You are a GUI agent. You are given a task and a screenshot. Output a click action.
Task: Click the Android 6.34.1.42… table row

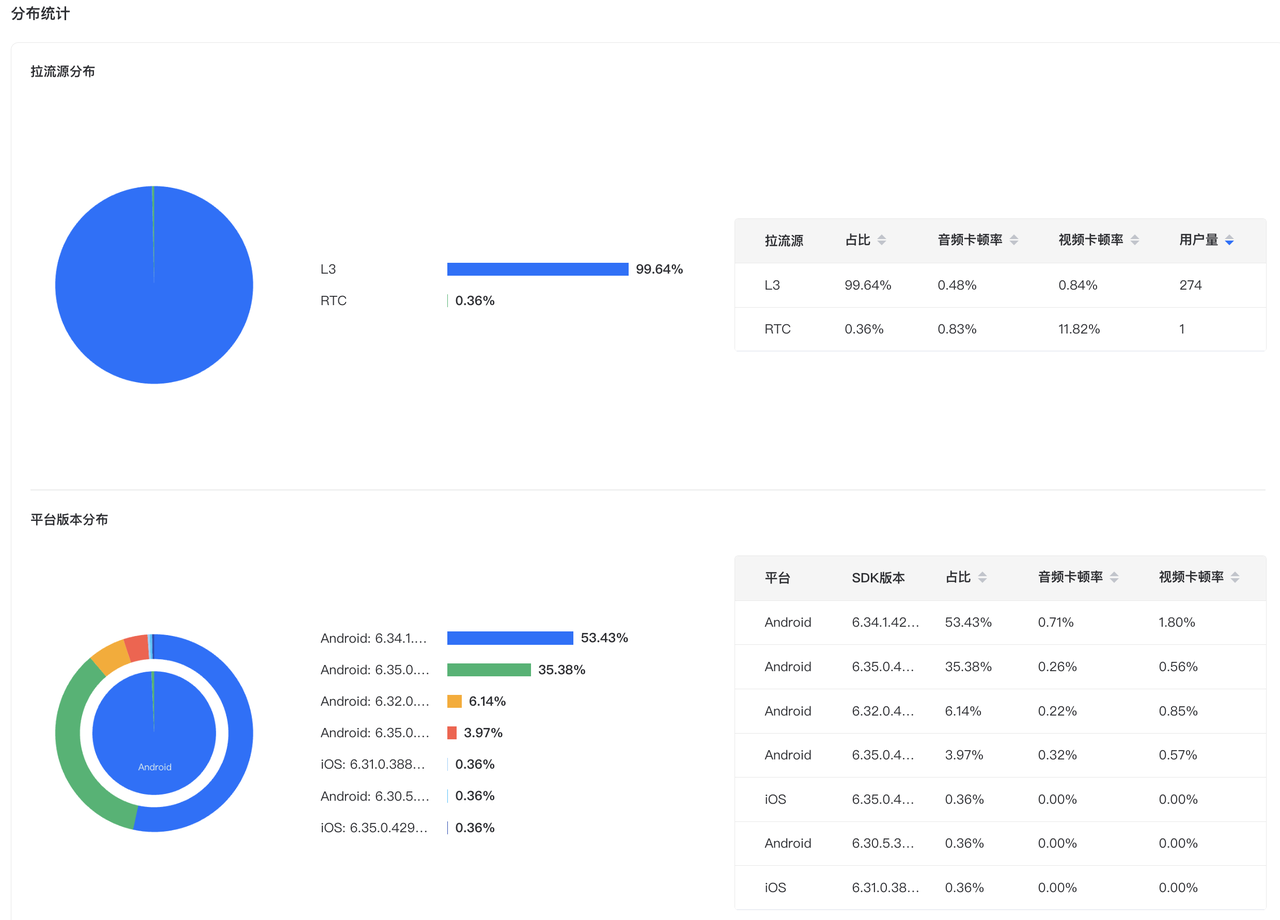1000,622
